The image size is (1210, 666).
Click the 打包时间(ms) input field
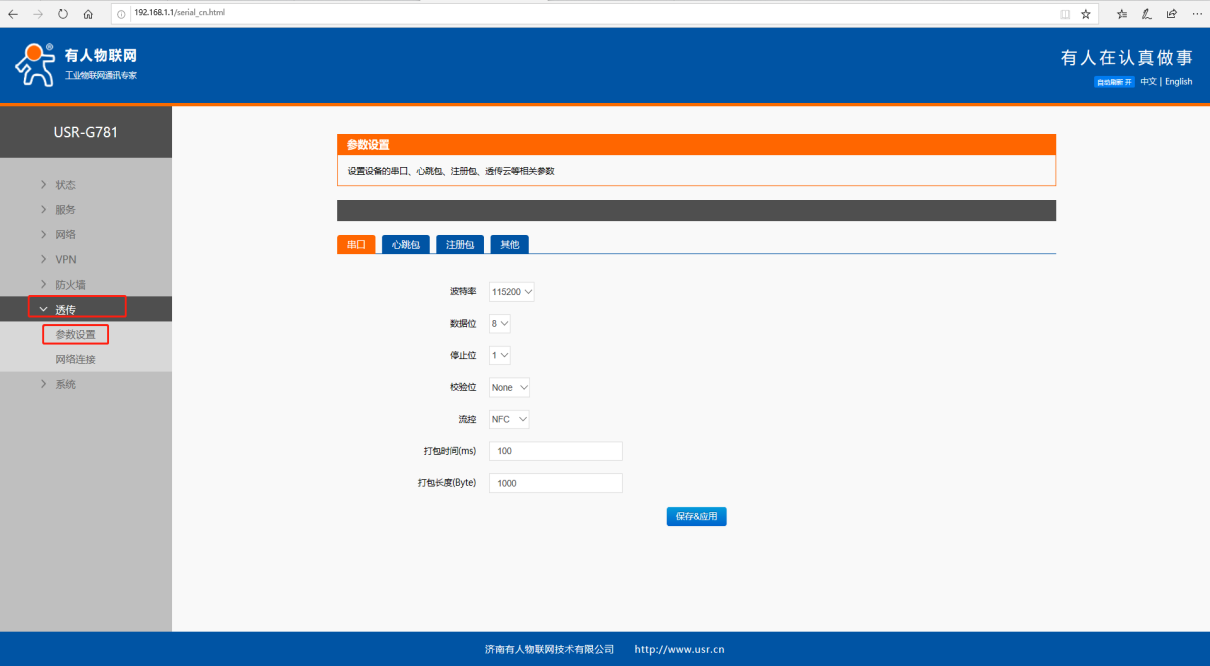point(555,452)
